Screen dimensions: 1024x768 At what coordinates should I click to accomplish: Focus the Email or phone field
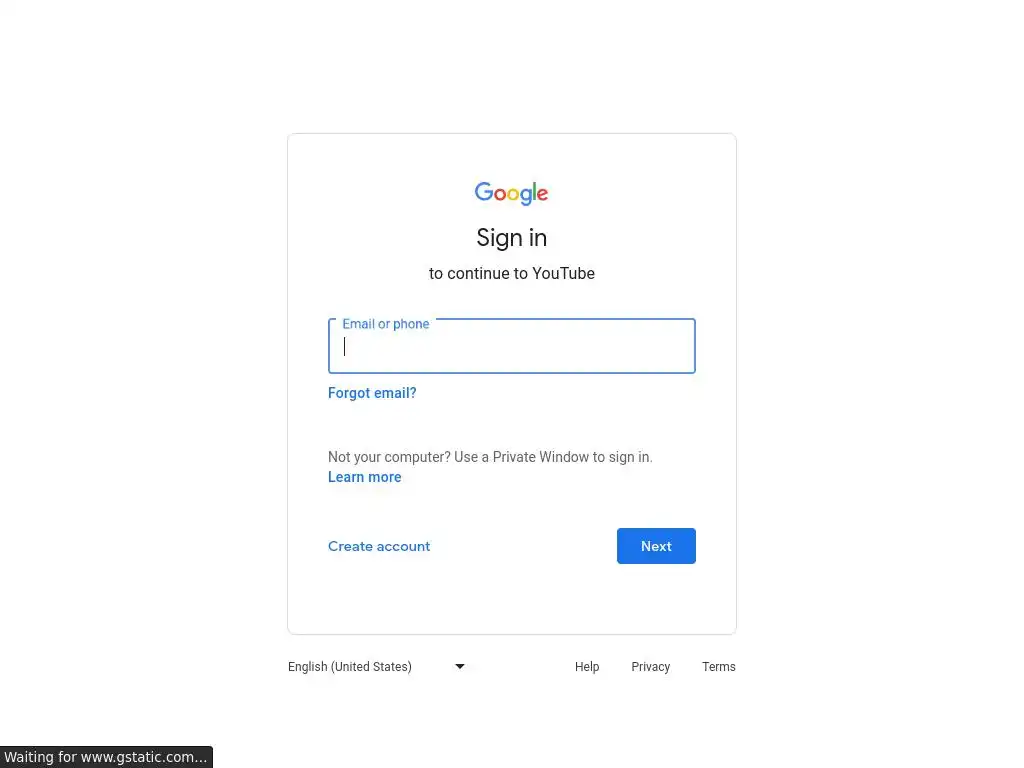coord(511,346)
